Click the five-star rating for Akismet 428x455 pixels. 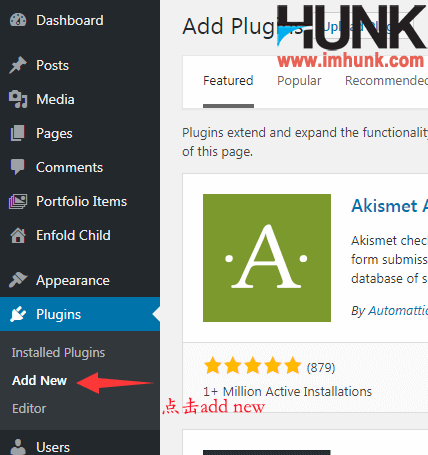(x=252, y=365)
